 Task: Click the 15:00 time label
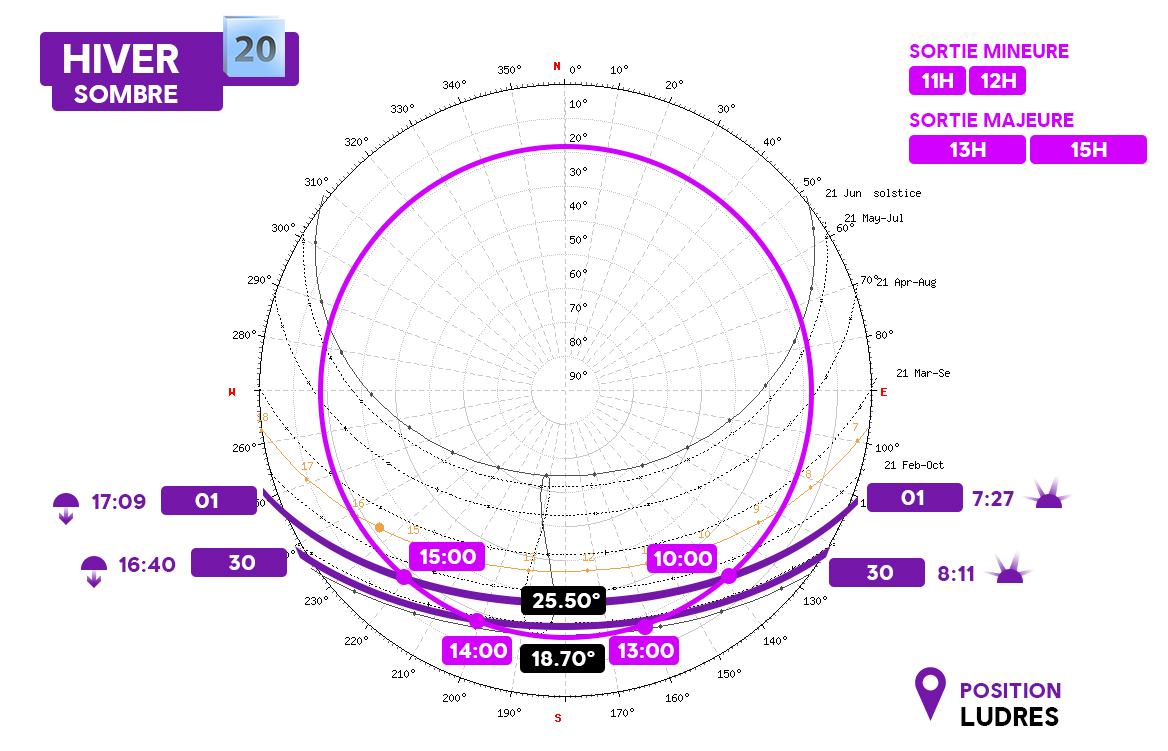point(447,557)
